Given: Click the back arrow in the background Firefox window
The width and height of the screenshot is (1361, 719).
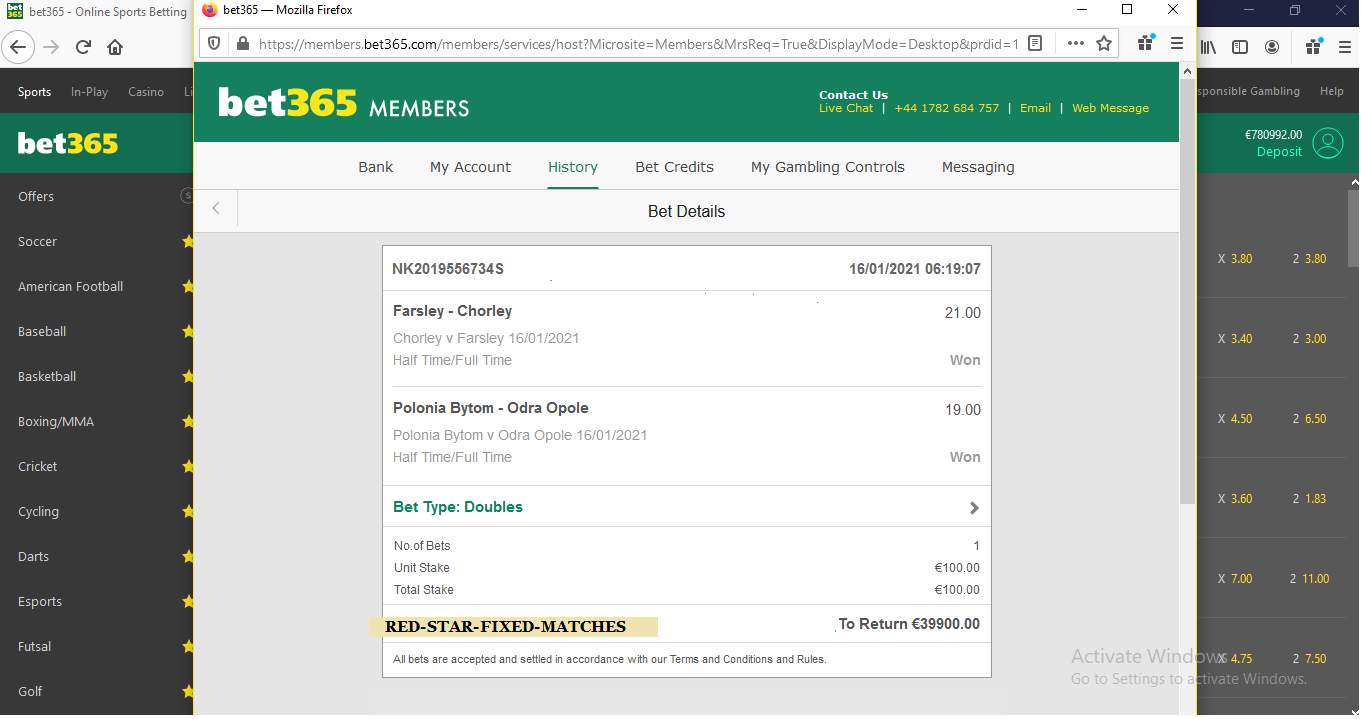Looking at the screenshot, I should pyautogui.click(x=19, y=47).
